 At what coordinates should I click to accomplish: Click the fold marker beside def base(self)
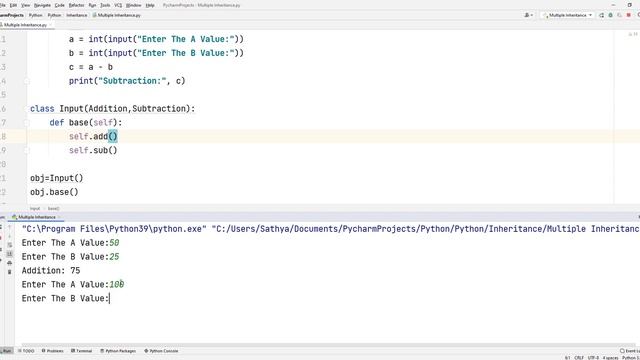27,122
